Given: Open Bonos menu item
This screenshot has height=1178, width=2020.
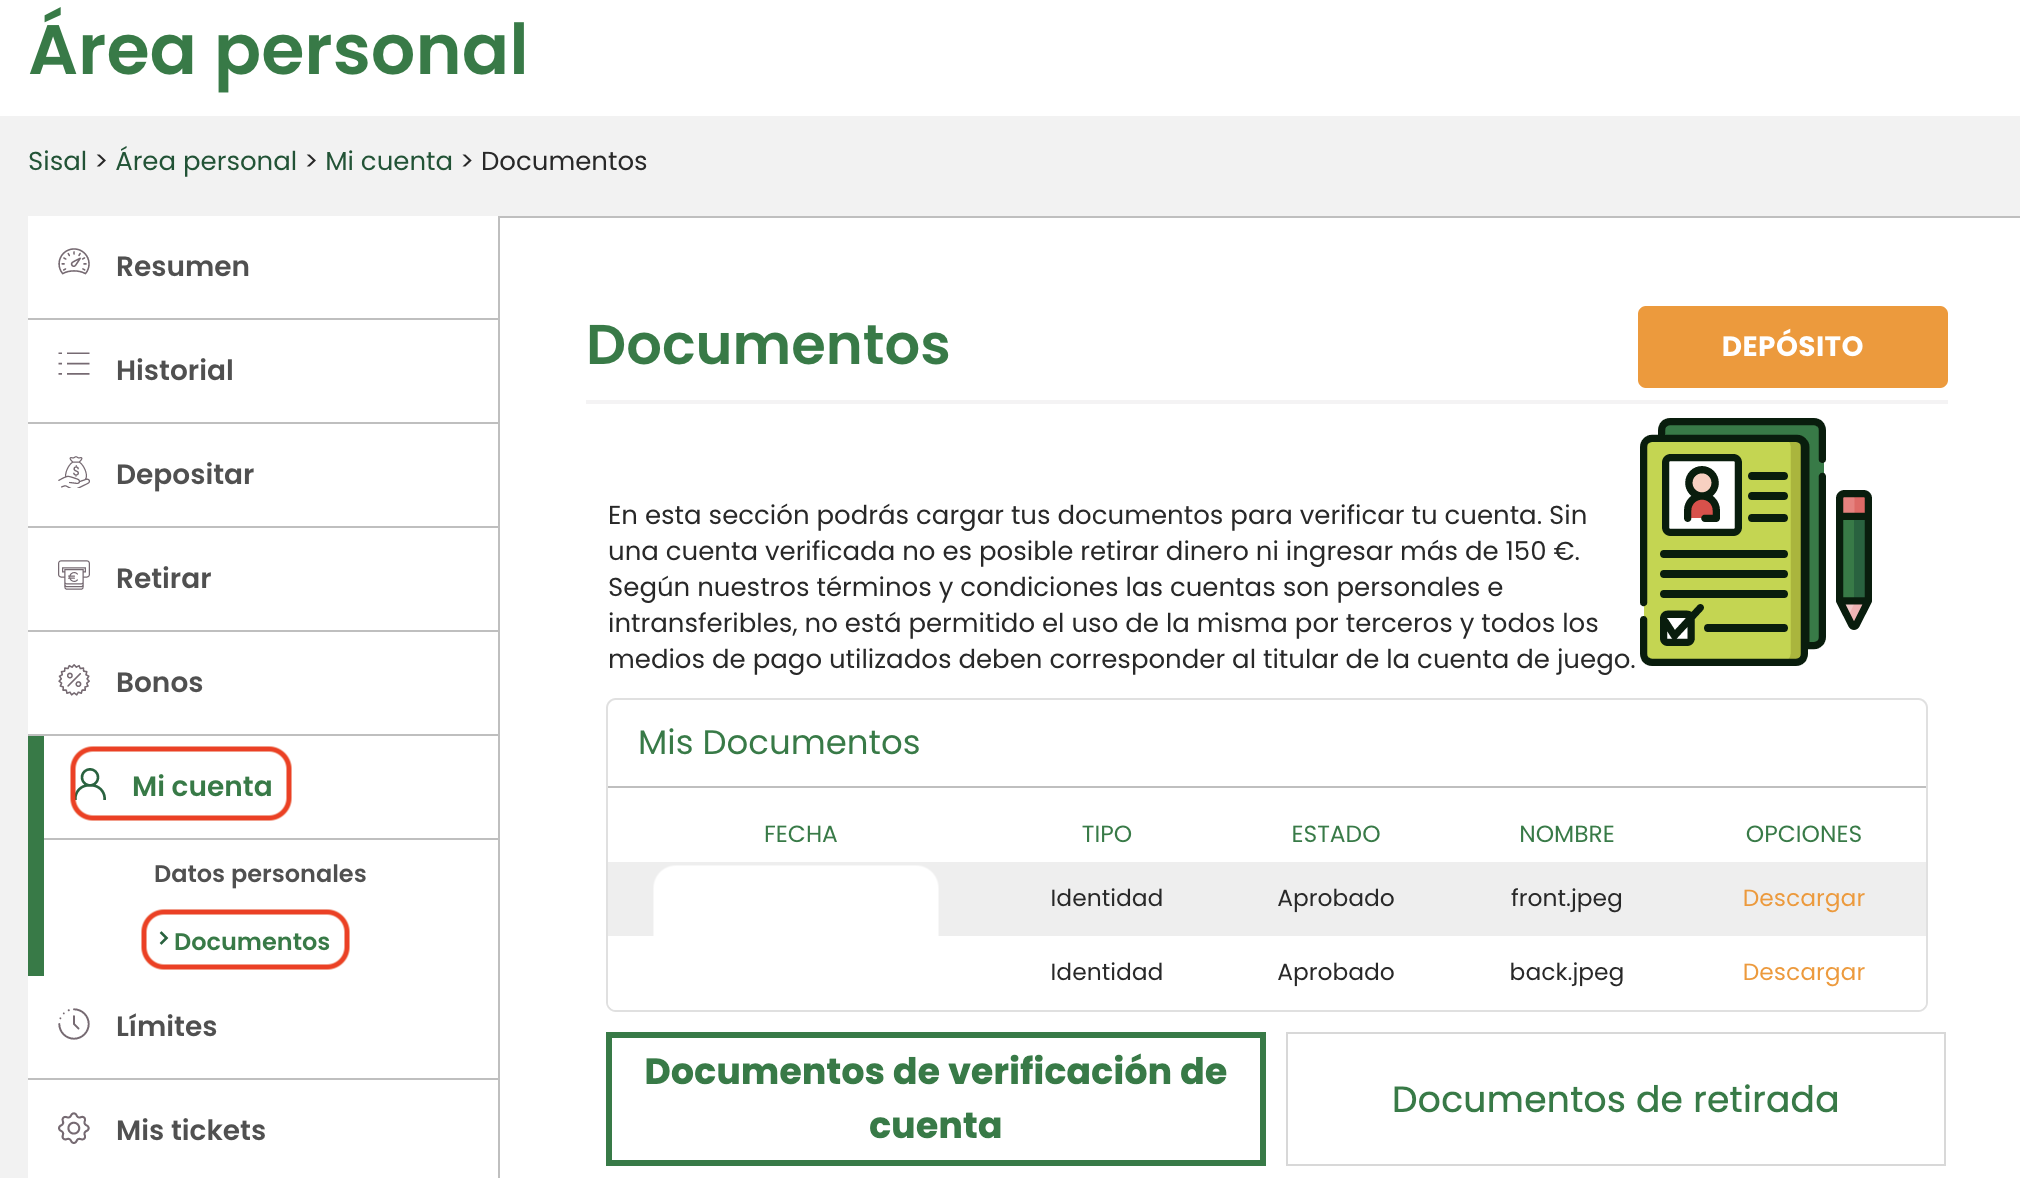Looking at the screenshot, I should coord(264,683).
